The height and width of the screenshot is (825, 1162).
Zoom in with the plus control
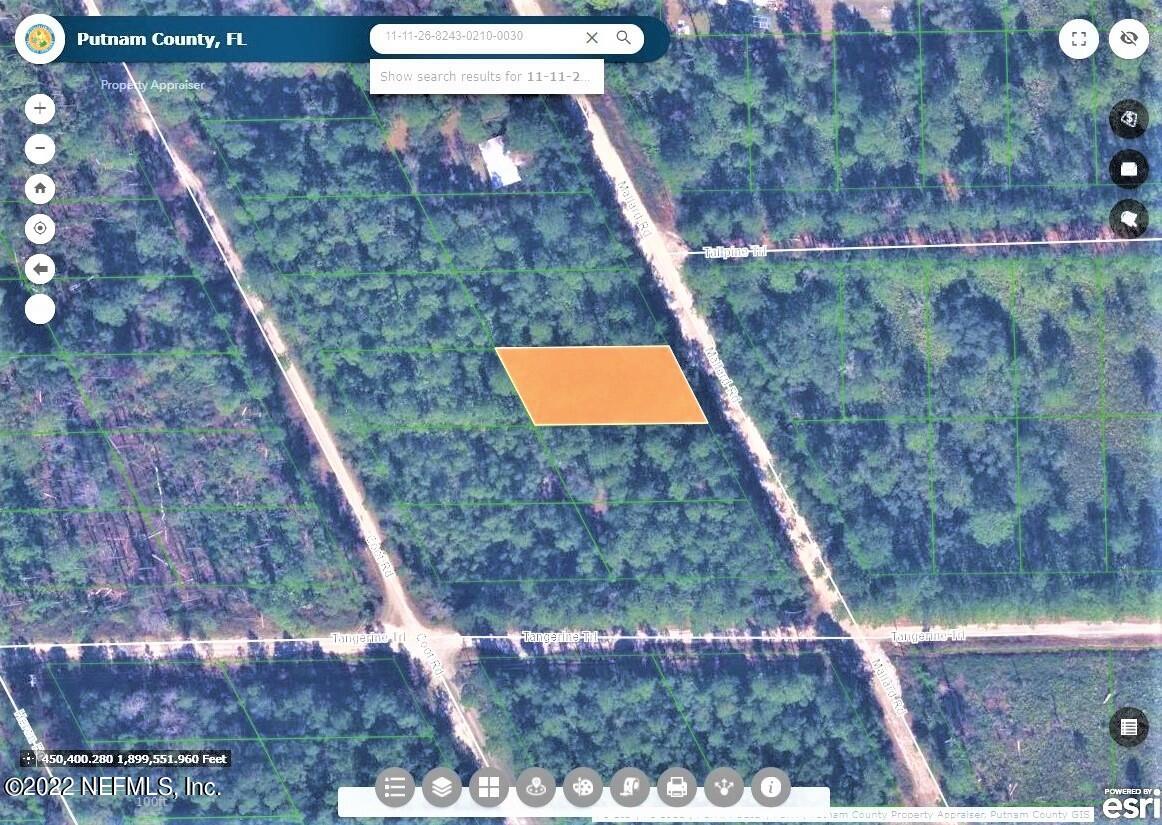tap(40, 108)
